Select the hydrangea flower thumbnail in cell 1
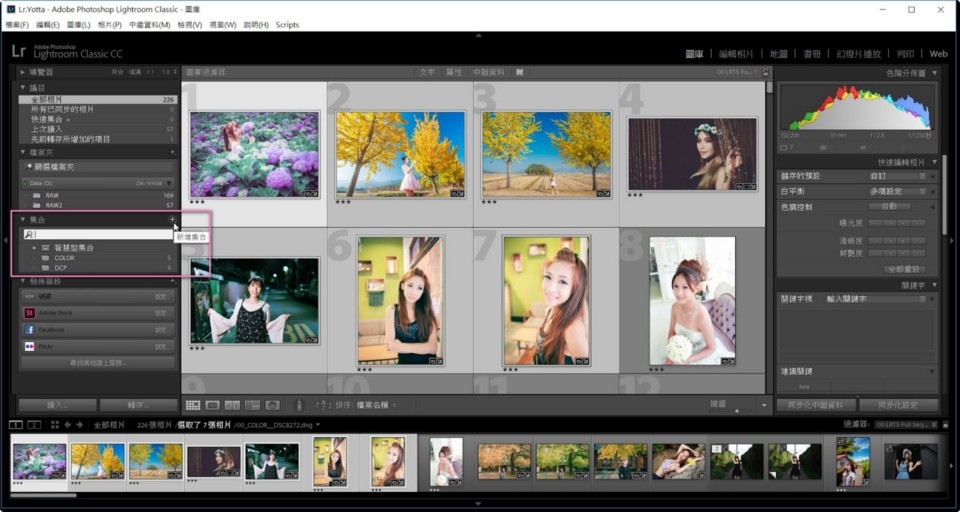 (254, 154)
